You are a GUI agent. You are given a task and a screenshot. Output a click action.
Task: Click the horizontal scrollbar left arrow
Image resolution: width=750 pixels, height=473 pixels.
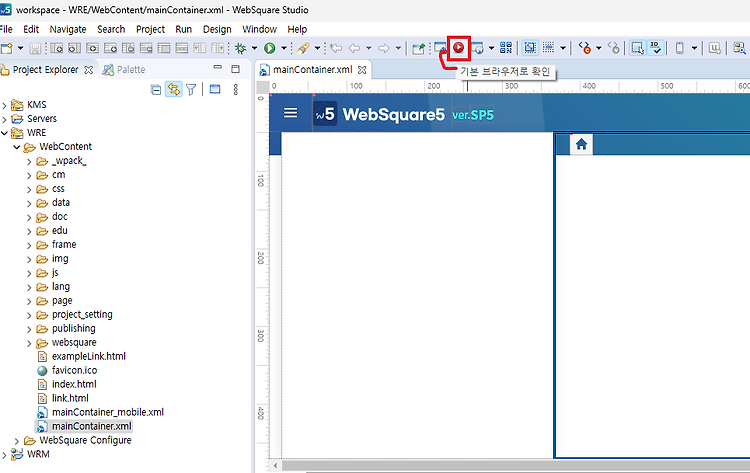tap(275, 465)
